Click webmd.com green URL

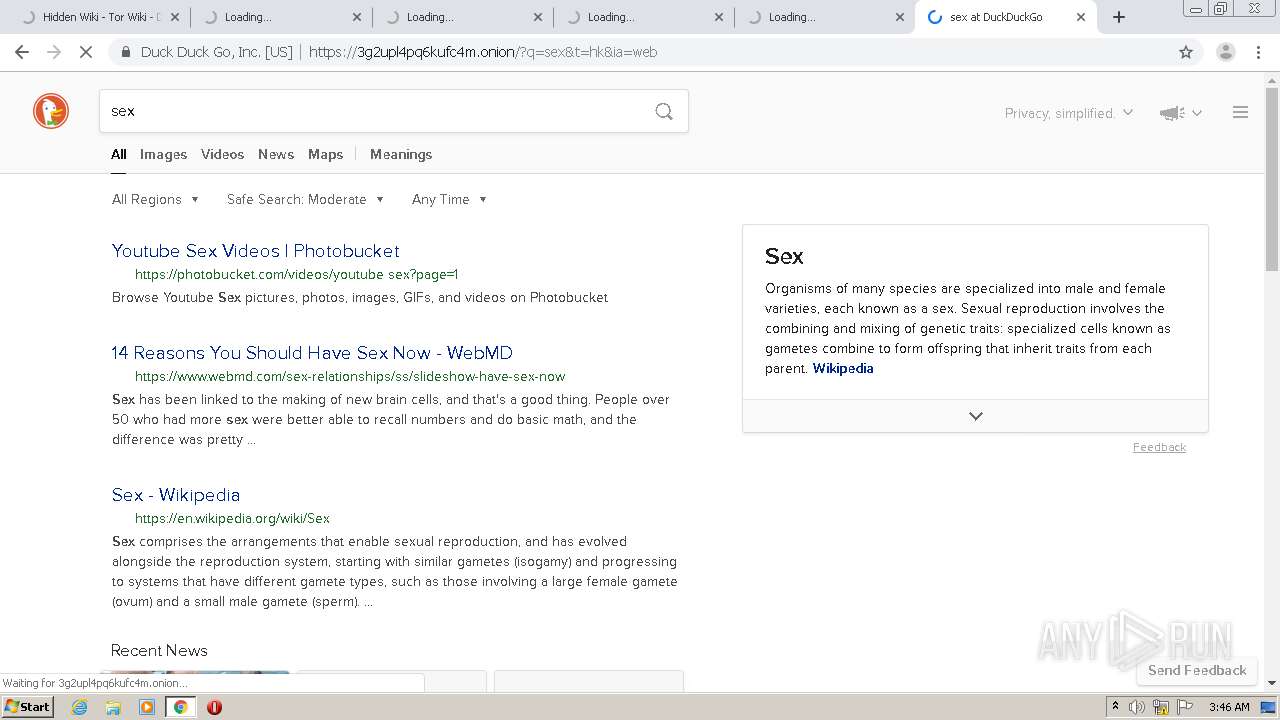click(x=350, y=376)
